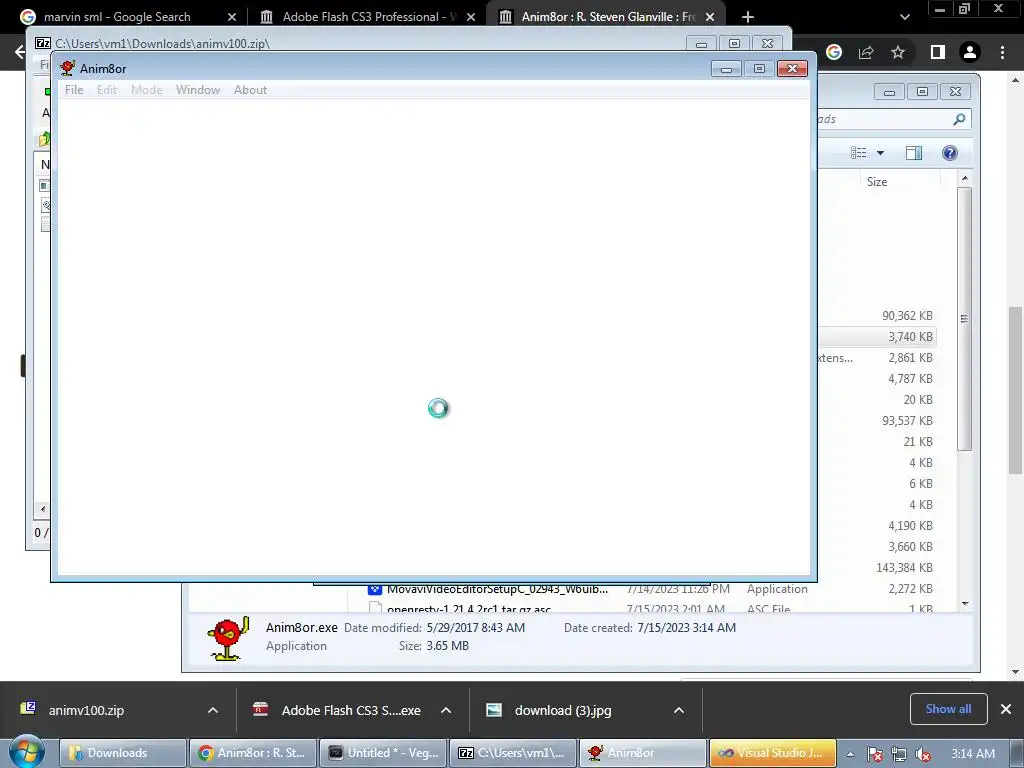Click the Anim8or title bar robin icon
1024x768 pixels.
[x=67, y=68]
